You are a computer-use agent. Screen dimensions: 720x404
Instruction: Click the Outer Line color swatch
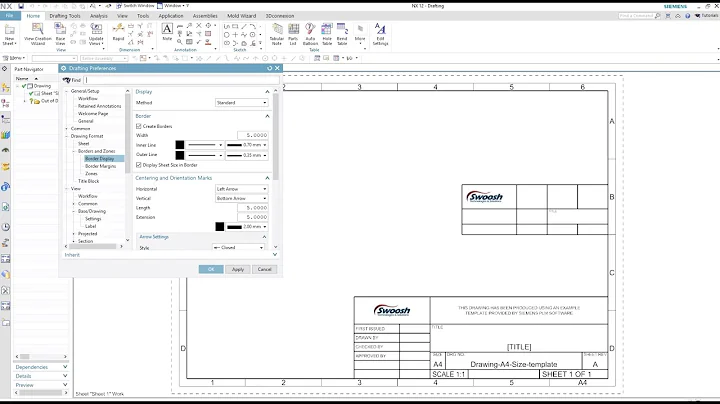(x=180, y=155)
